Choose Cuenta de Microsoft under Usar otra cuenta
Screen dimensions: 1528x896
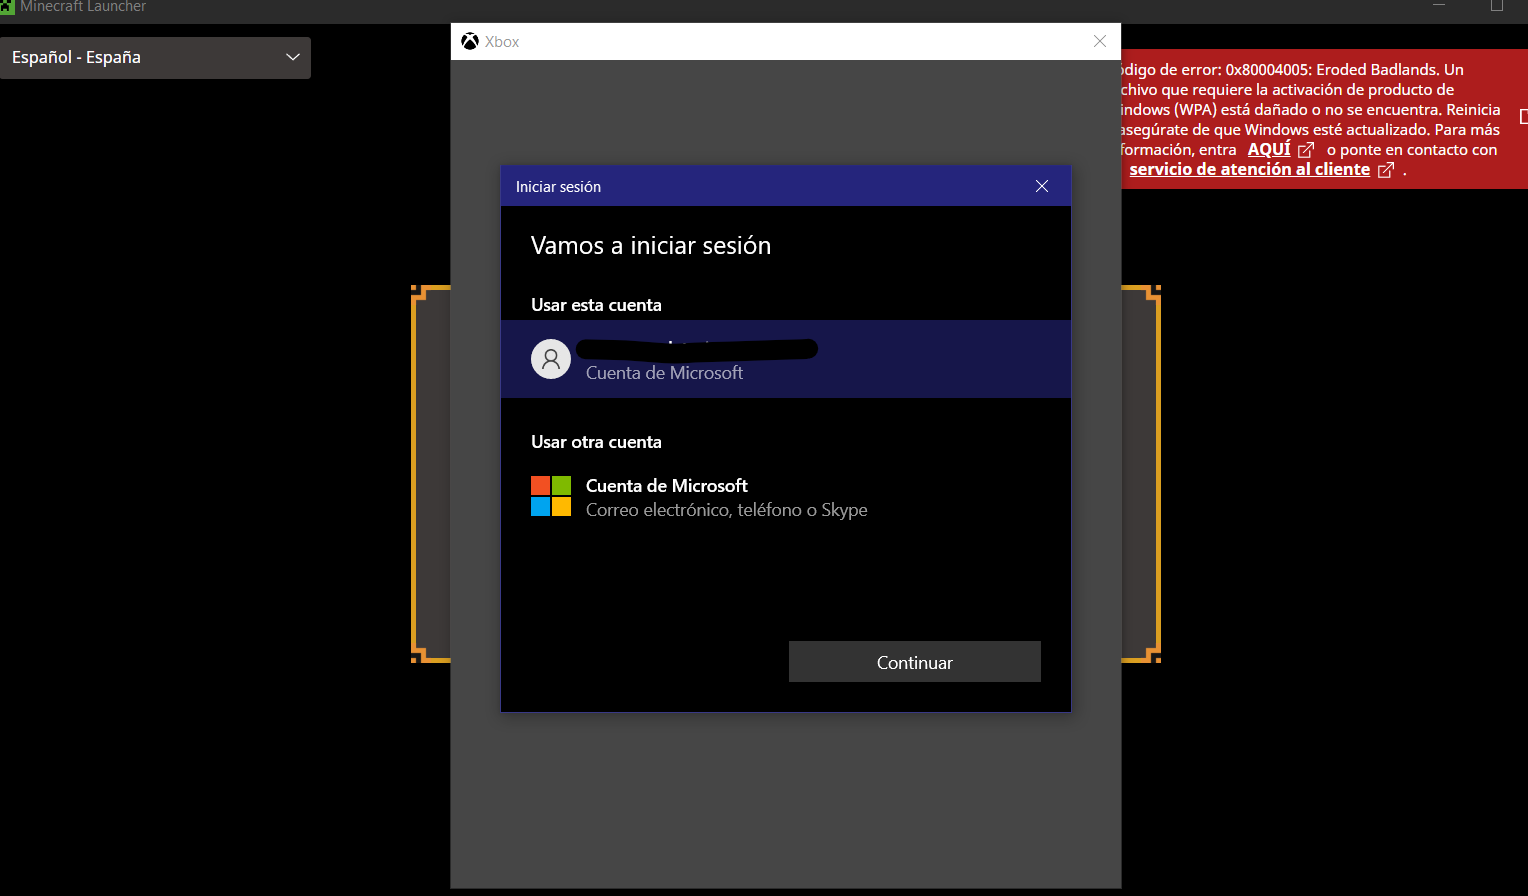pos(786,497)
